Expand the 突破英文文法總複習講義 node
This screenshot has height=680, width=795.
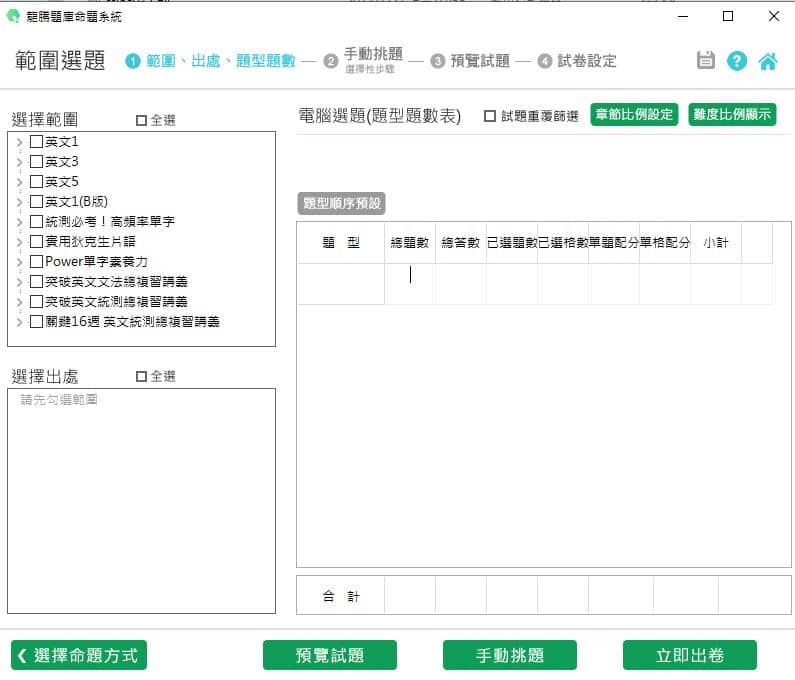point(19,282)
